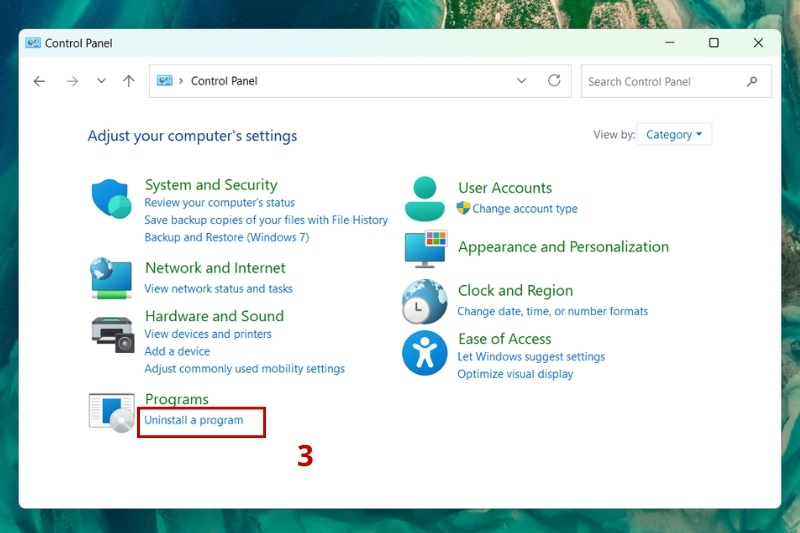Viewport: 800px width, 533px height.
Task: Open View devices and printers
Action: tap(208, 334)
